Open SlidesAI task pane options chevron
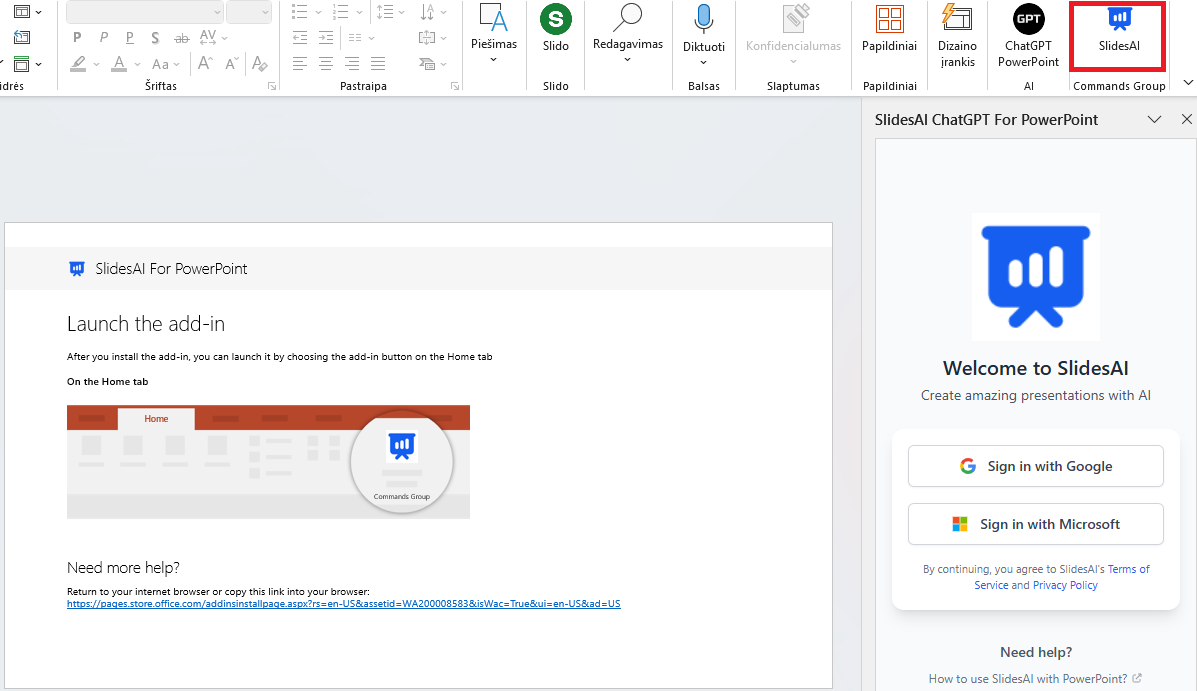The image size is (1197, 691). pyautogui.click(x=1154, y=119)
